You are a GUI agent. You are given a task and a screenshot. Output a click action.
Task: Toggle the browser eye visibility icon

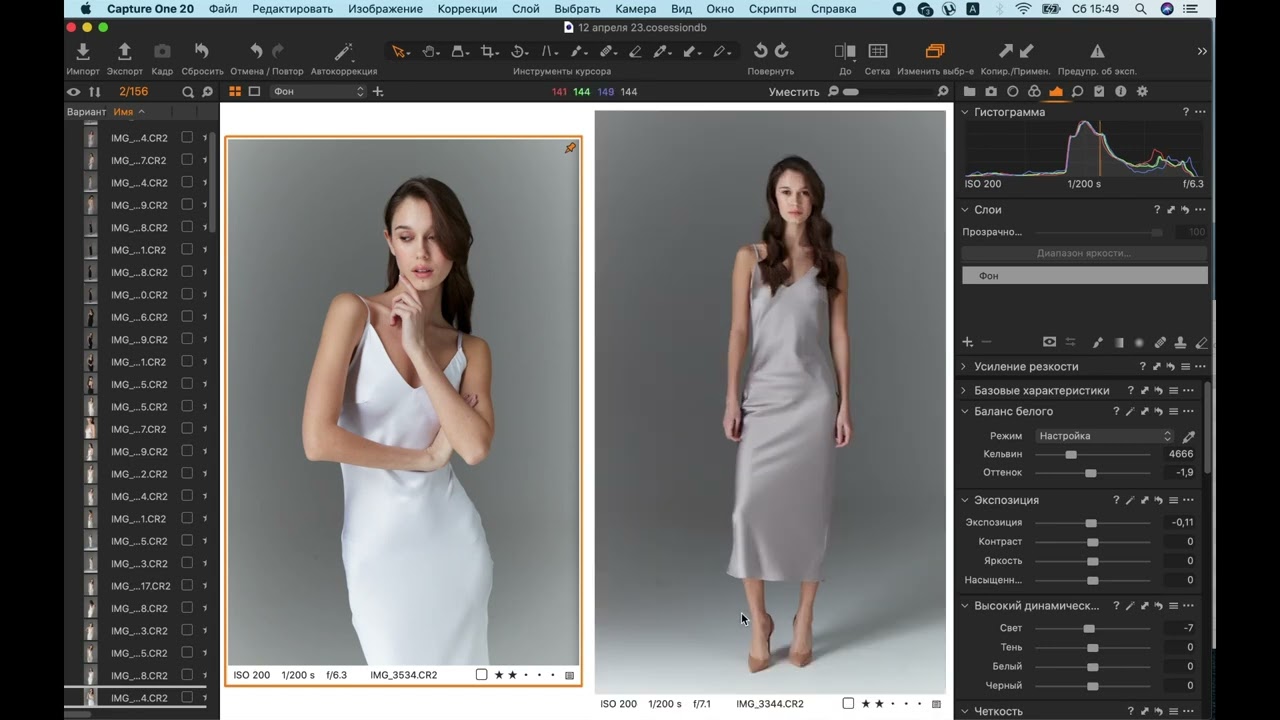[73, 92]
